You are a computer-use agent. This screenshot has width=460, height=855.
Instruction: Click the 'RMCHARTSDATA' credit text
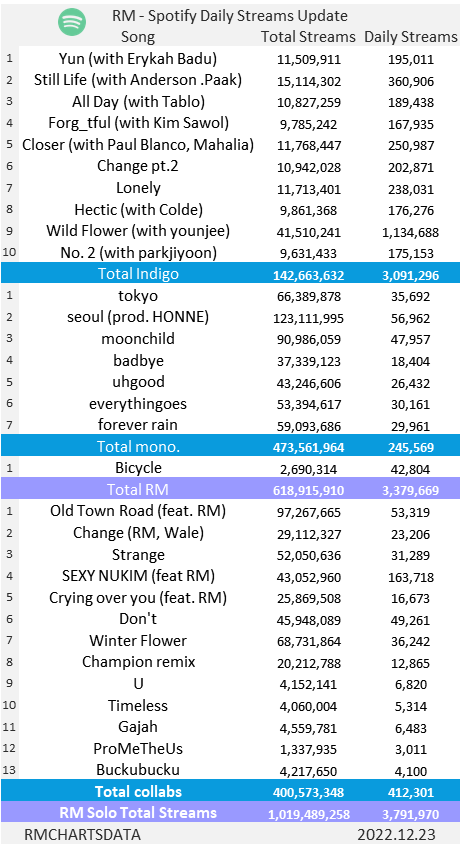(82, 835)
